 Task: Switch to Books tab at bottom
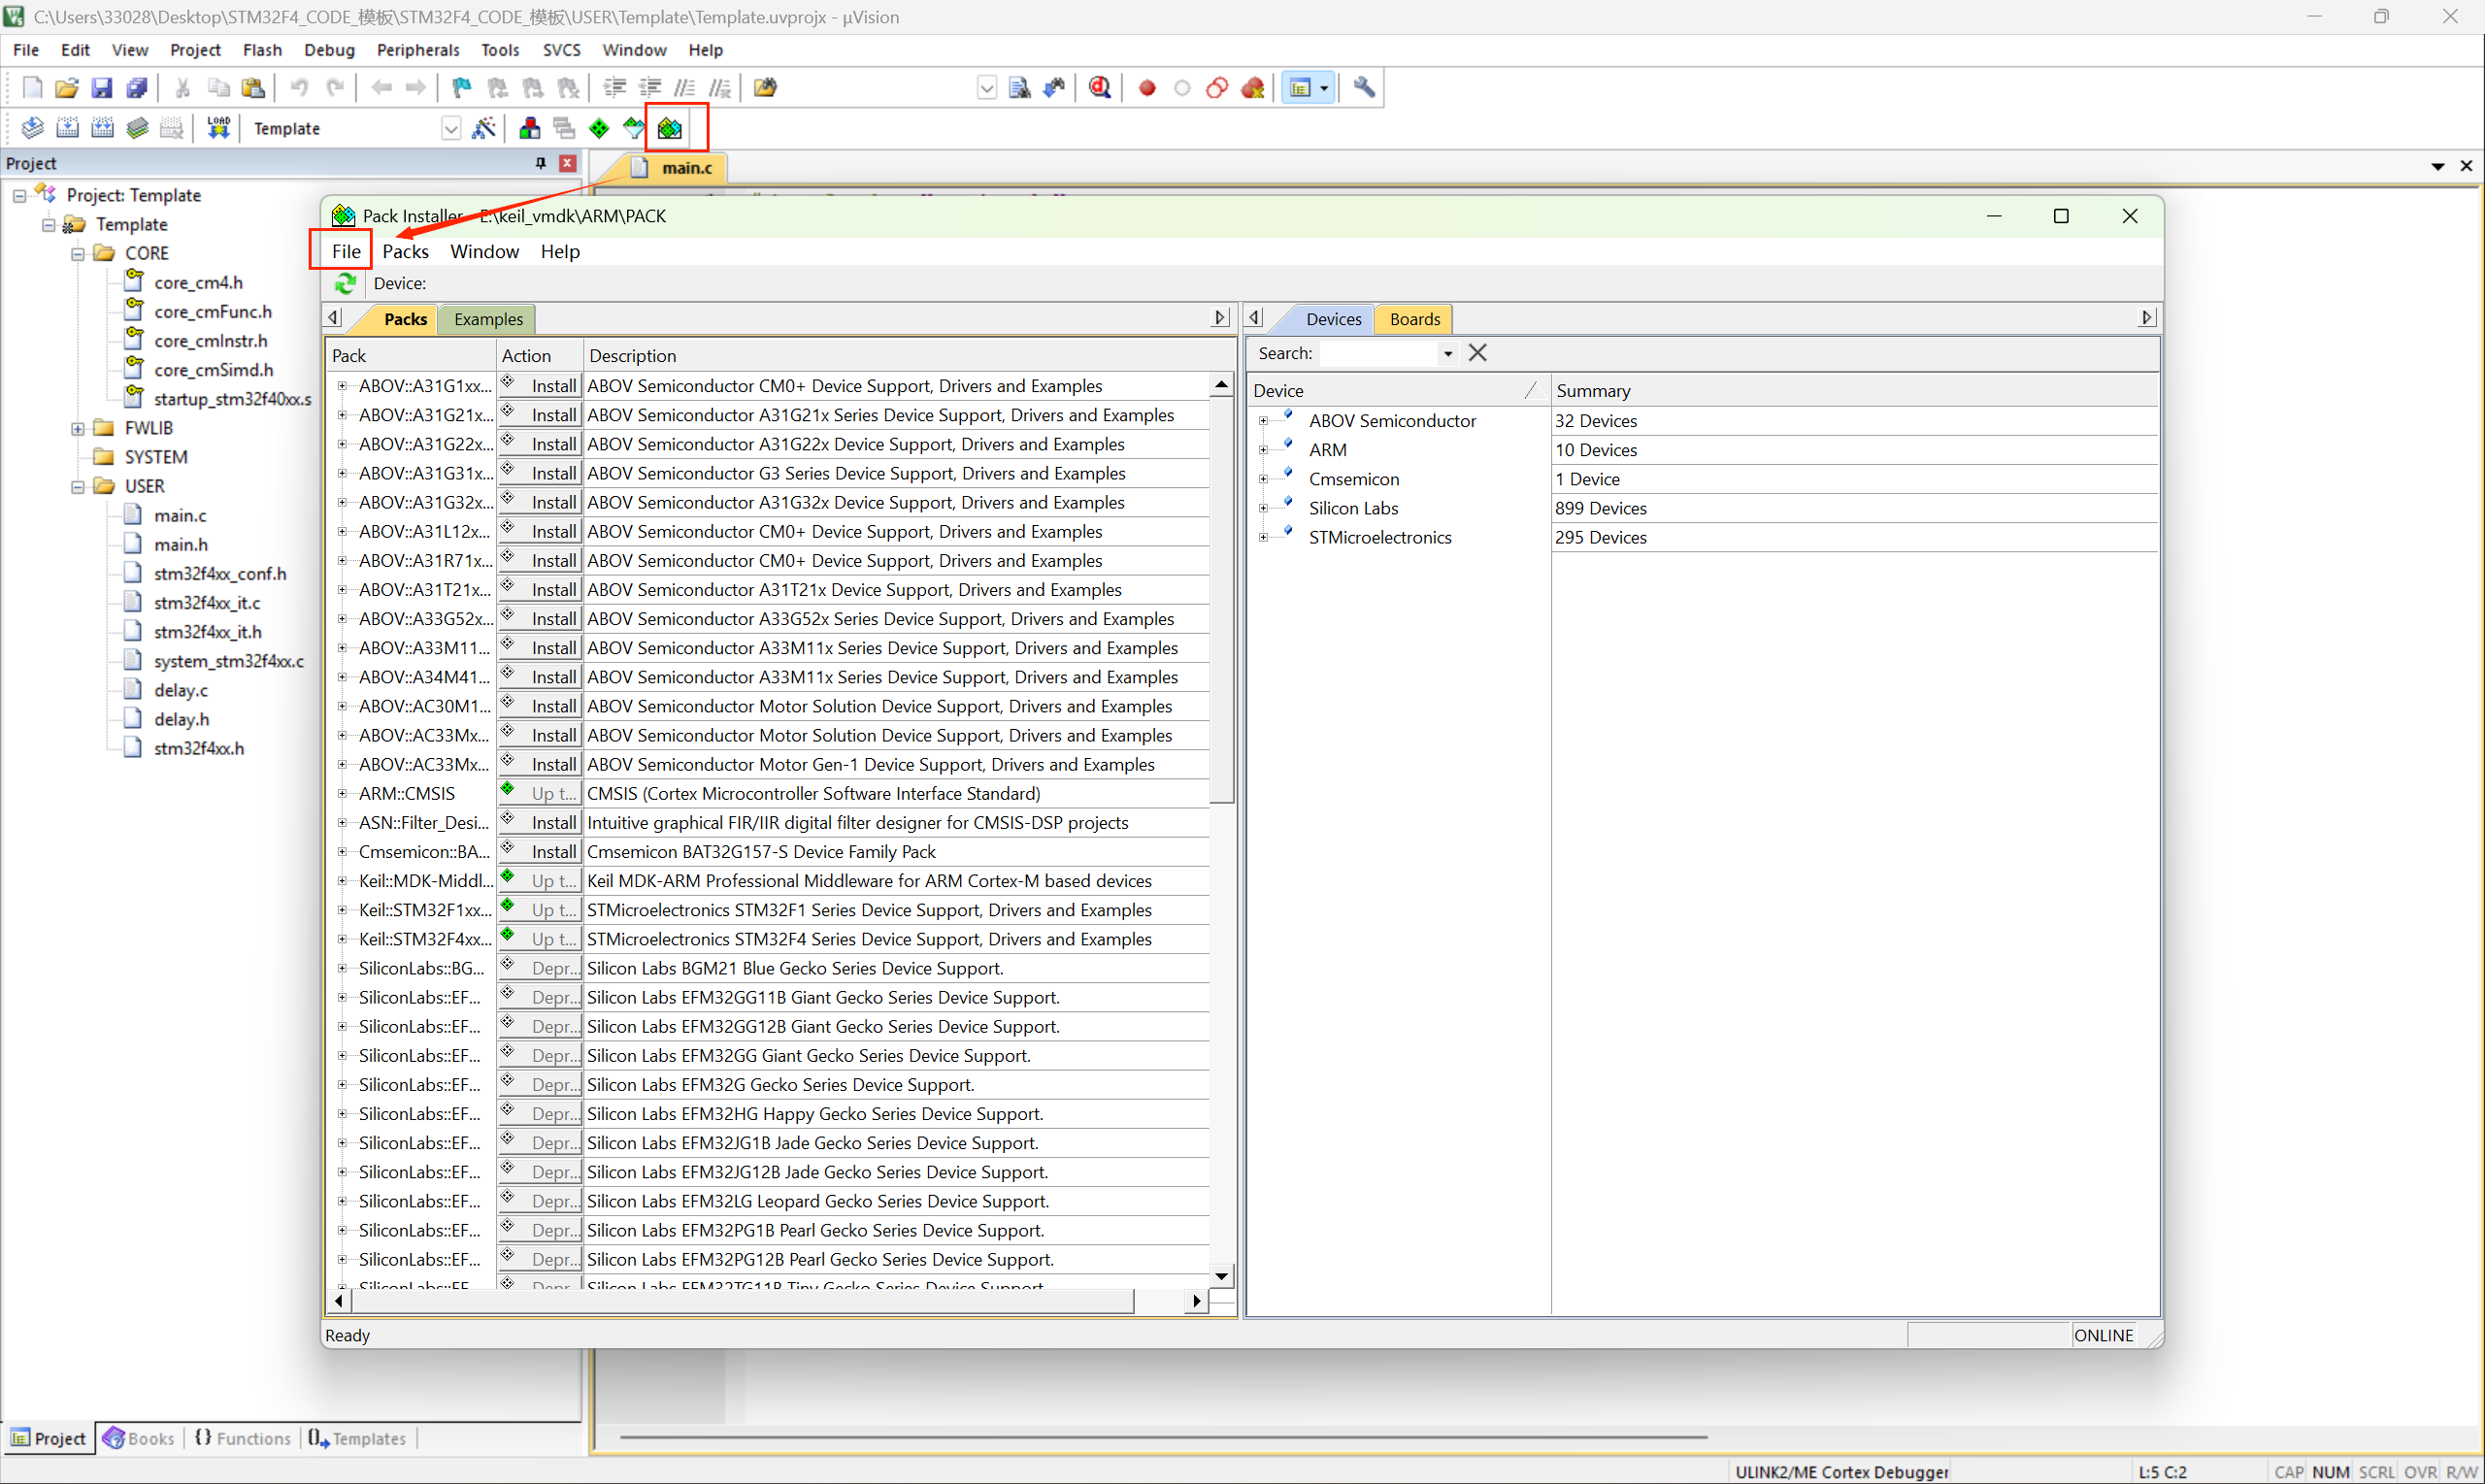pos(139,1439)
